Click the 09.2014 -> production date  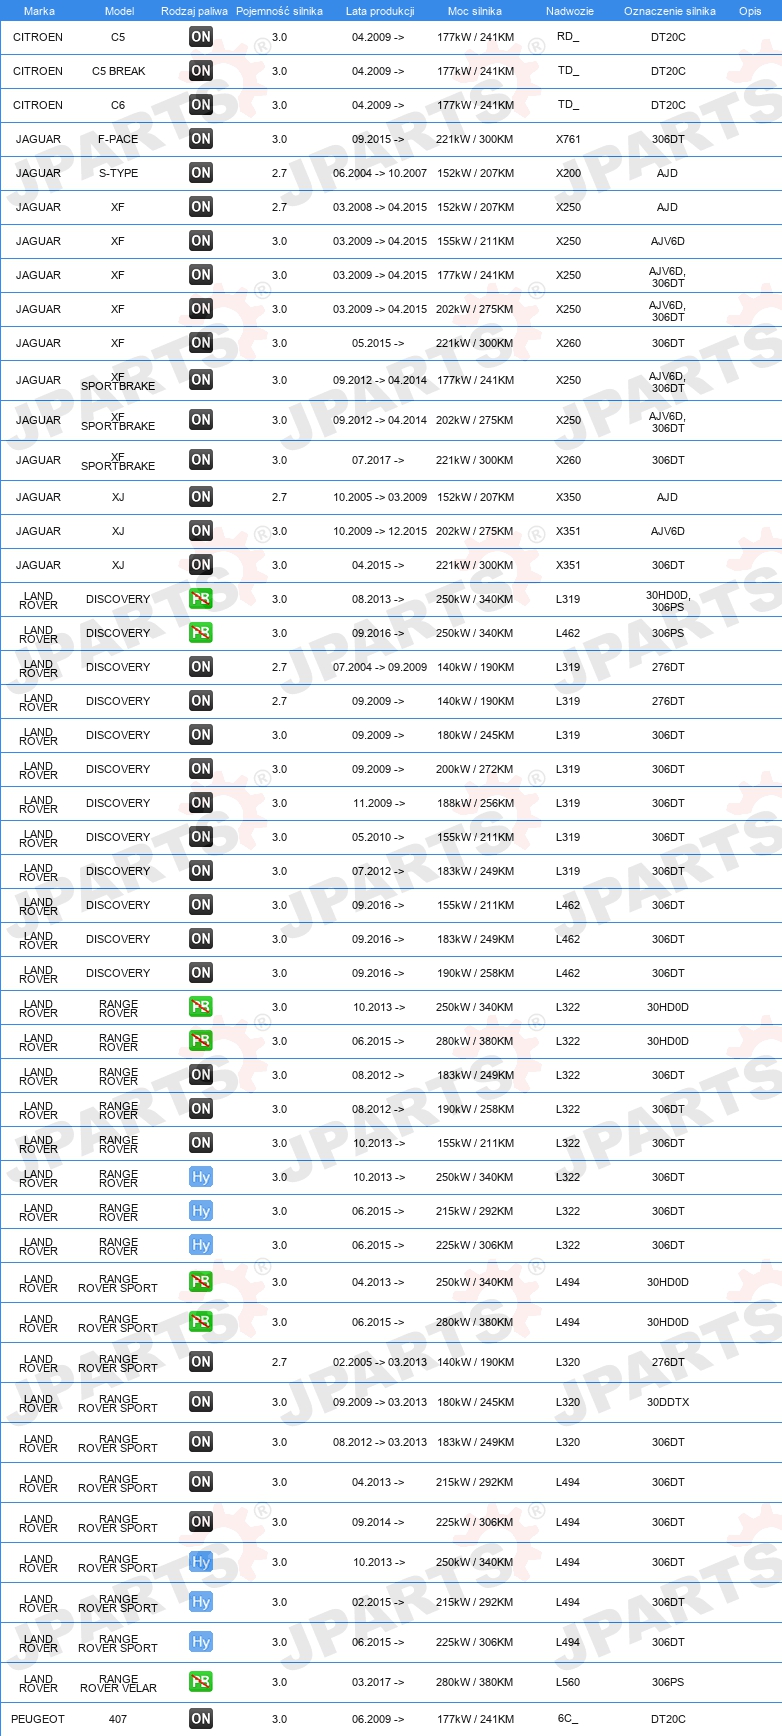click(x=378, y=1522)
